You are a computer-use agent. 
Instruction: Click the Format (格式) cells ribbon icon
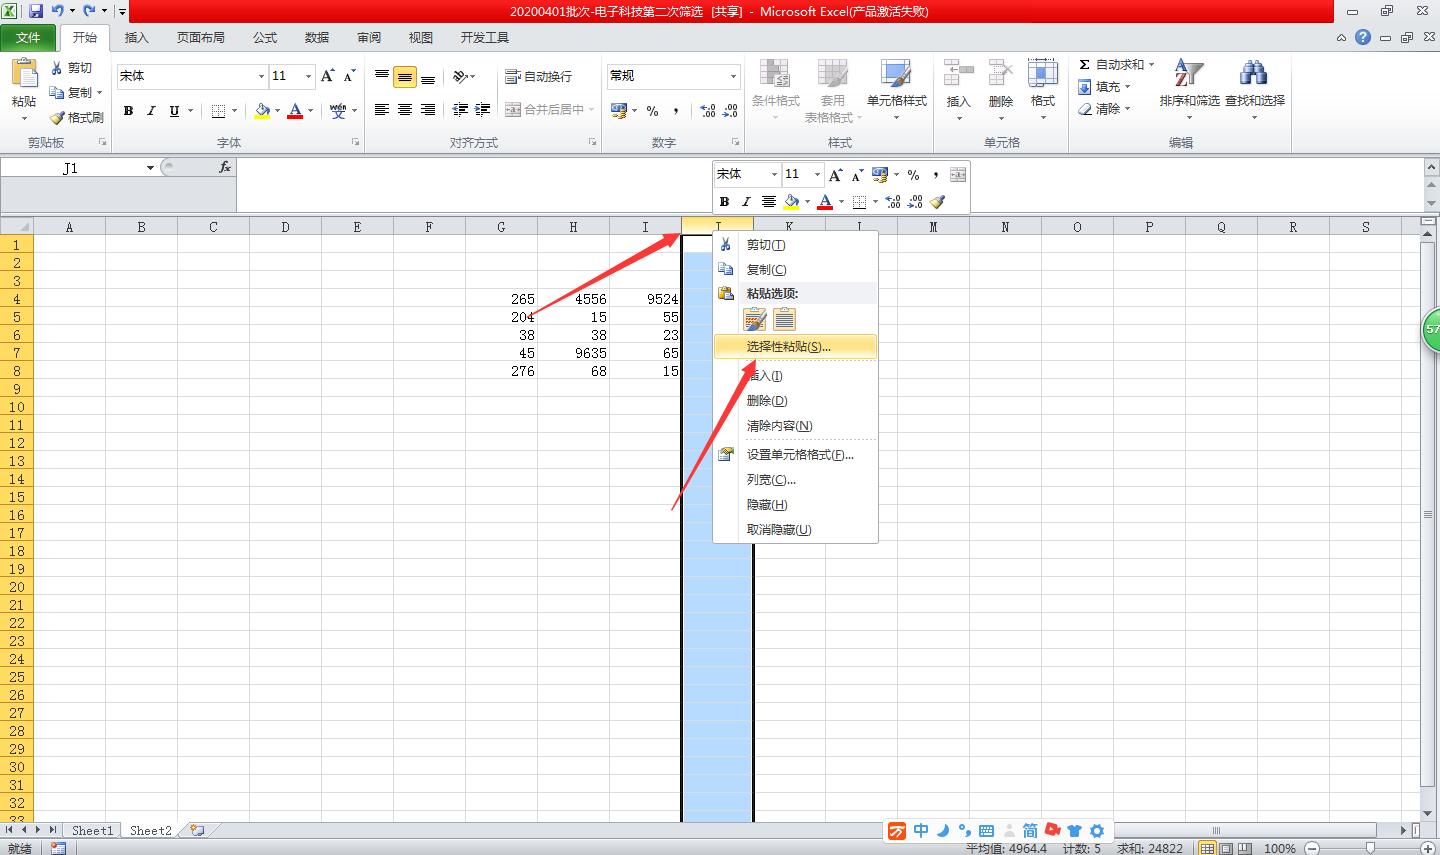[x=1043, y=74]
